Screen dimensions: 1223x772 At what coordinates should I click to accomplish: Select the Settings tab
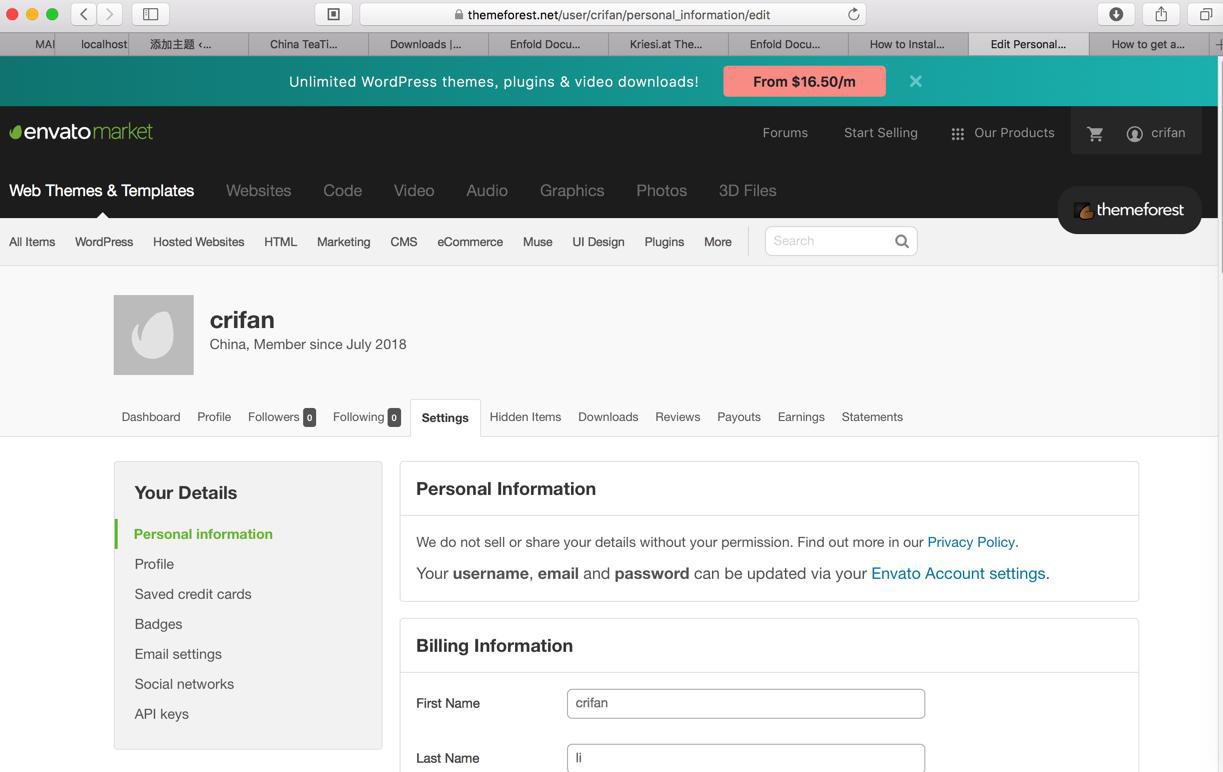[445, 418]
